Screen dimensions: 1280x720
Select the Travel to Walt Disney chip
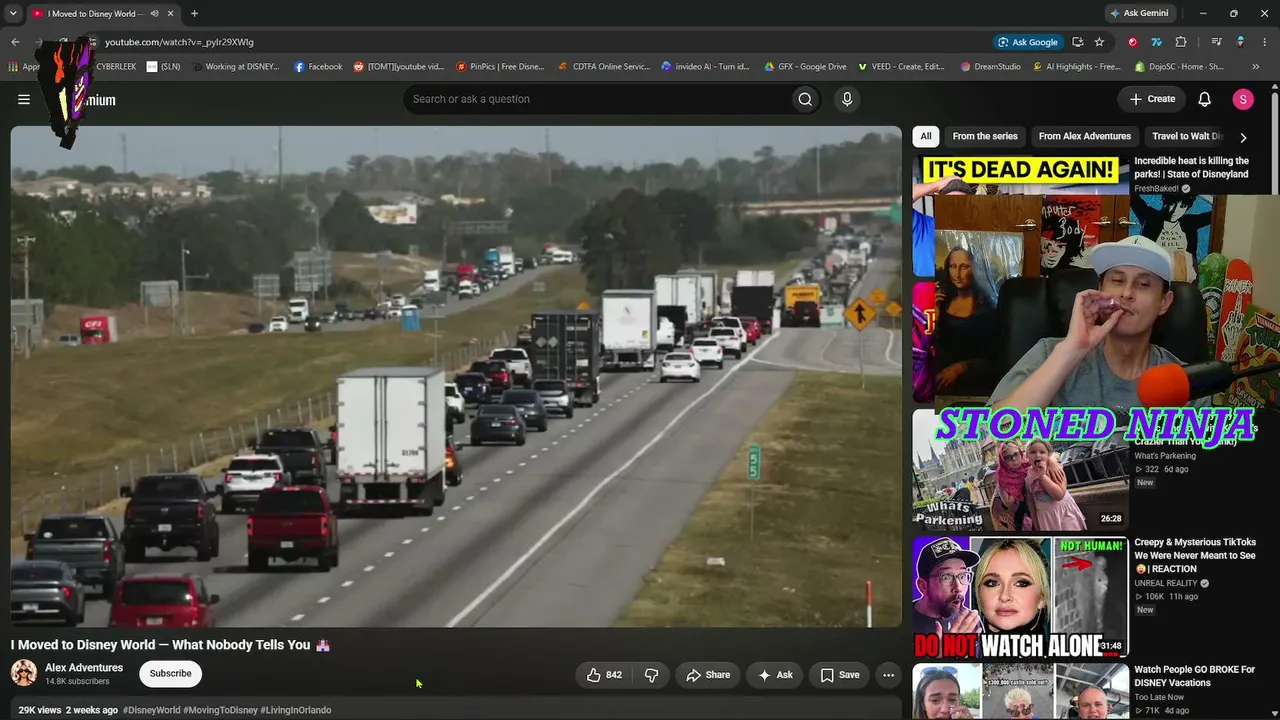1186,137
